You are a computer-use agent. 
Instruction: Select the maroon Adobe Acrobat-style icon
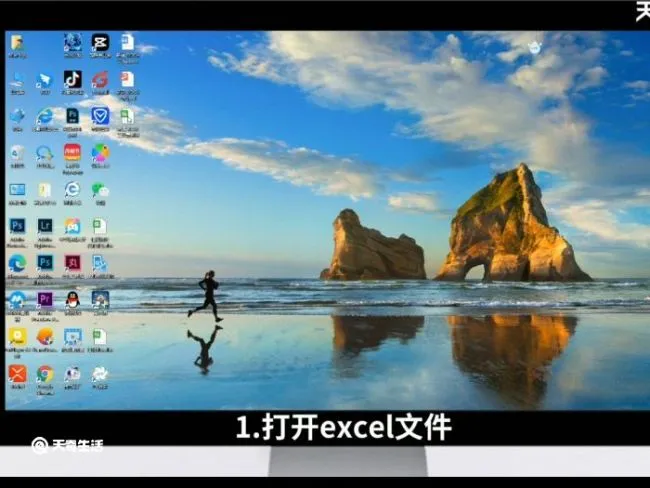click(73, 262)
